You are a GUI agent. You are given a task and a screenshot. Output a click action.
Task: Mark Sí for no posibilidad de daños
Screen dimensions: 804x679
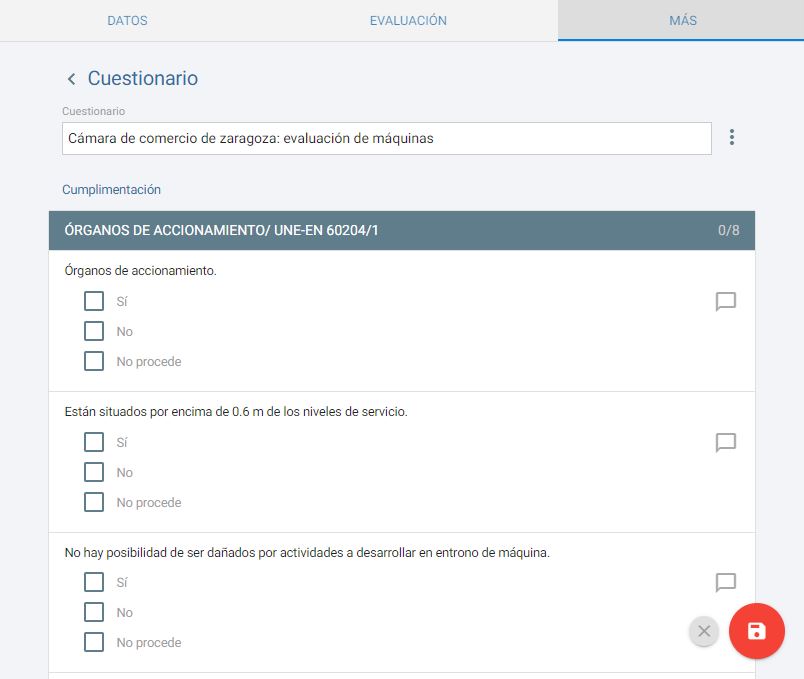(94, 582)
